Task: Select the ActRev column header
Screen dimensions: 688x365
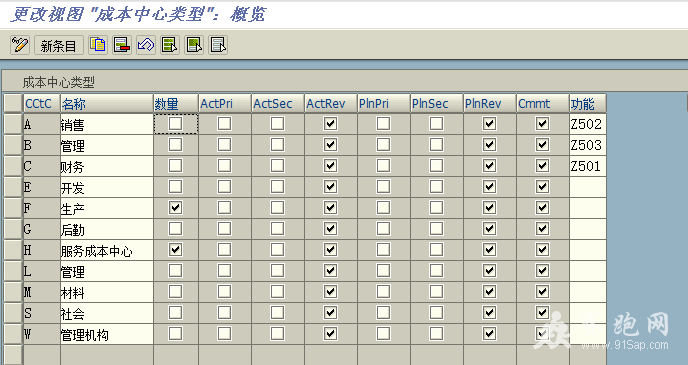Action: click(x=331, y=104)
